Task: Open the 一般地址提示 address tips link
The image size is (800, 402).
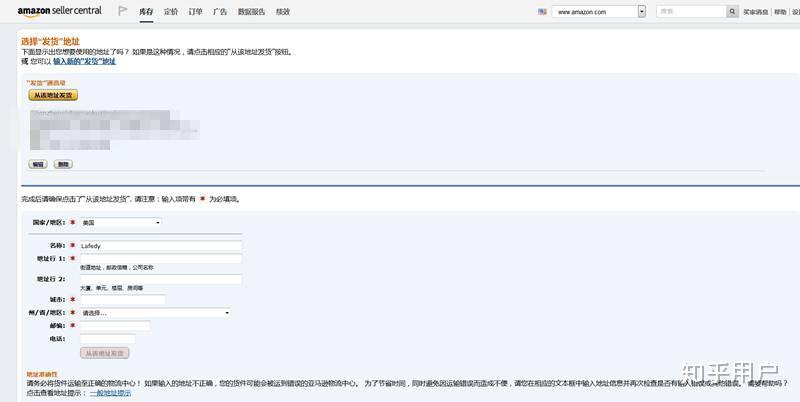Action: click(x=110, y=393)
